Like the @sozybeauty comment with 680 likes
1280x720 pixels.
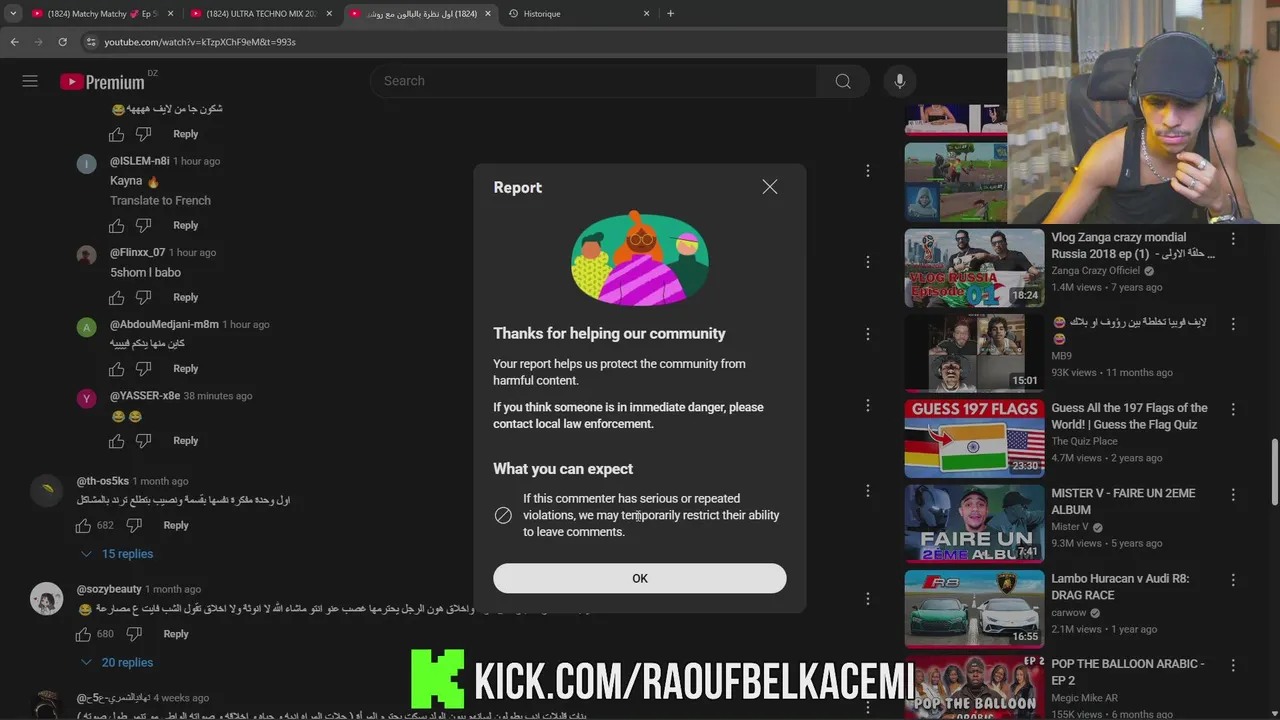point(85,634)
